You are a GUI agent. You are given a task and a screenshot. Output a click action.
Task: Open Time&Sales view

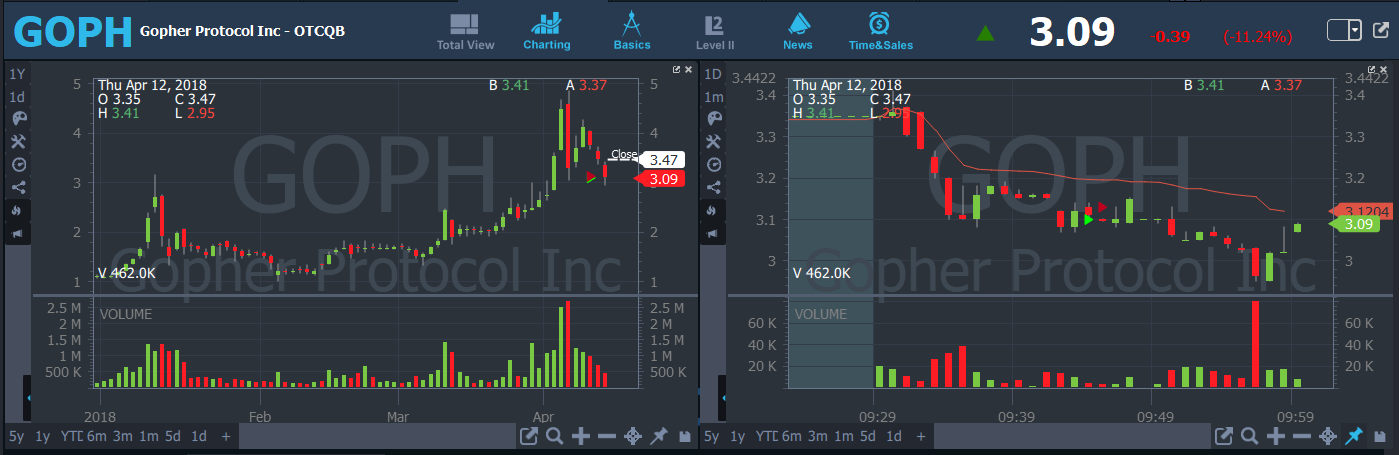tap(880, 32)
